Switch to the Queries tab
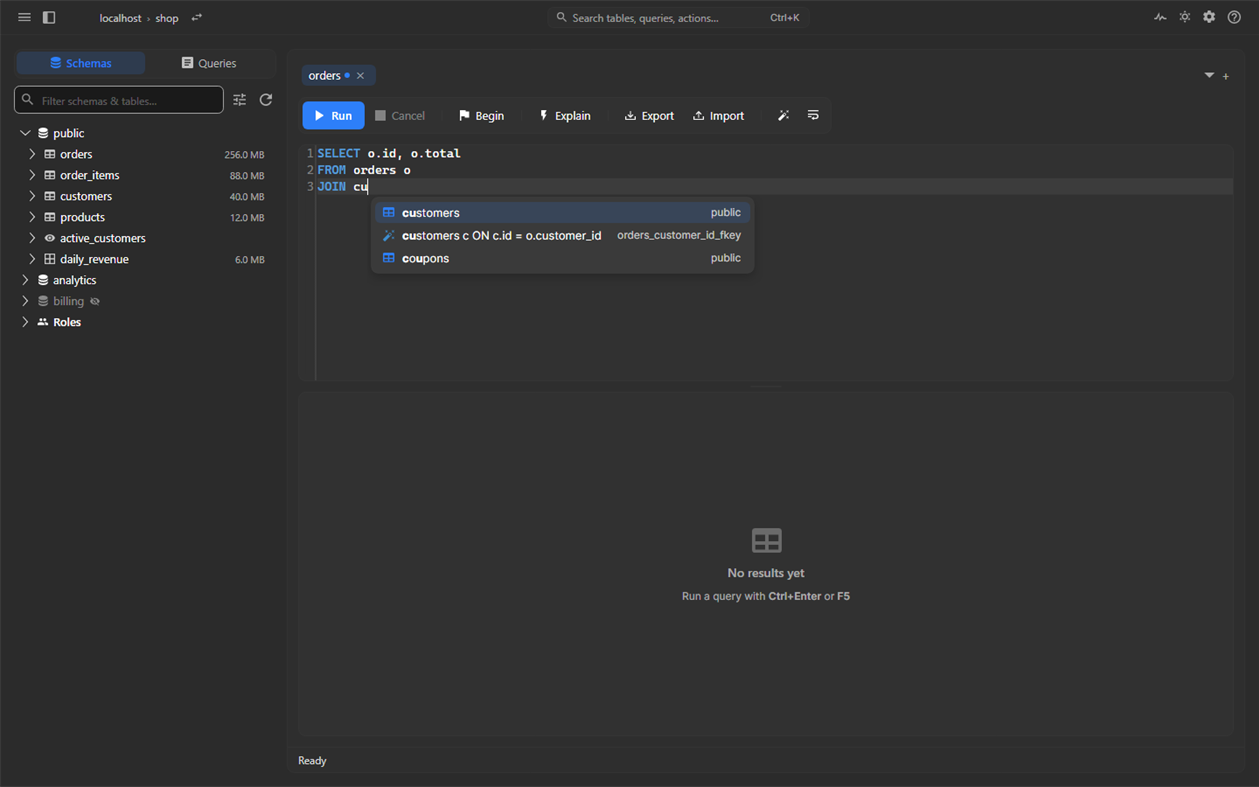Image resolution: width=1259 pixels, height=787 pixels. pos(209,63)
